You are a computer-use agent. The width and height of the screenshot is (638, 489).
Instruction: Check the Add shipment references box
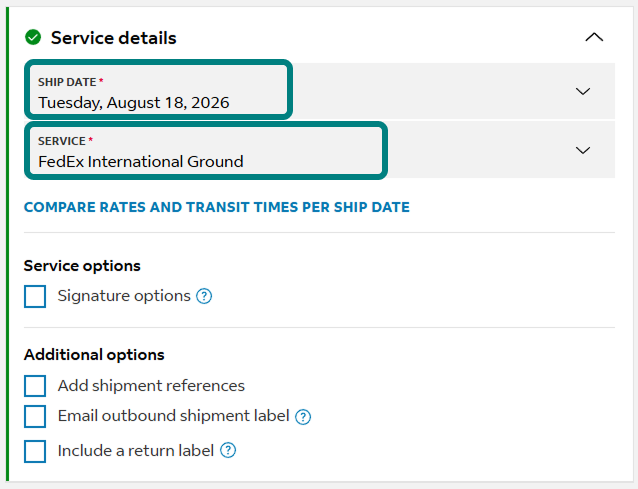pos(35,386)
